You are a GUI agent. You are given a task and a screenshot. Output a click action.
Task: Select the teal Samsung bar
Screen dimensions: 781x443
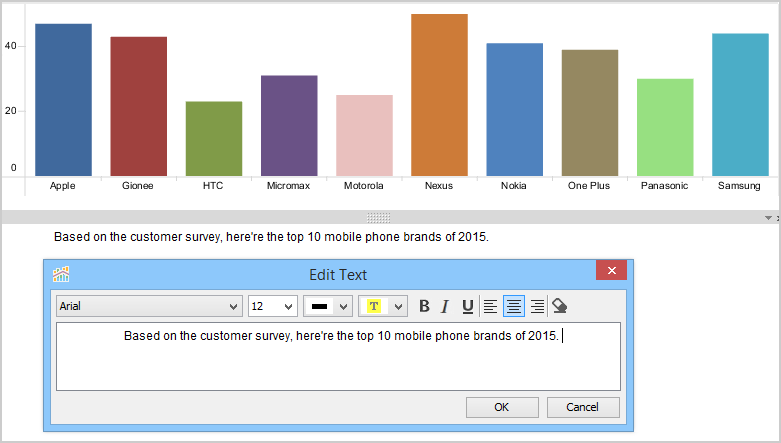point(740,105)
